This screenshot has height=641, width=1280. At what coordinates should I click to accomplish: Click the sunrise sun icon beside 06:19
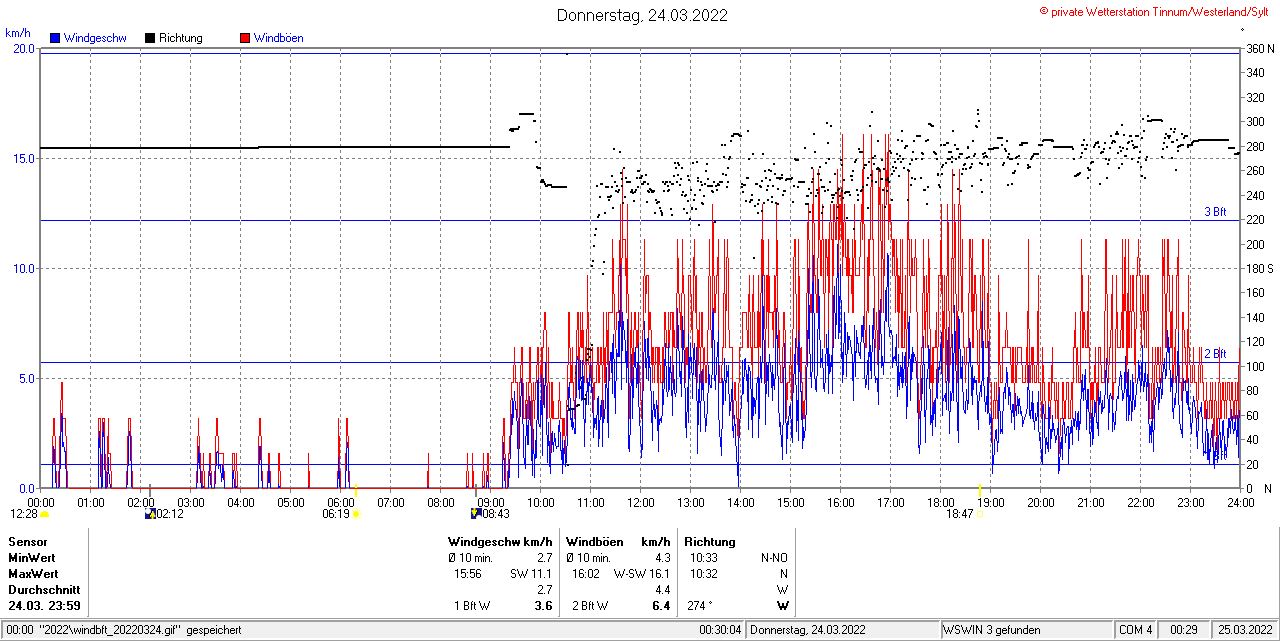tap(356, 514)
